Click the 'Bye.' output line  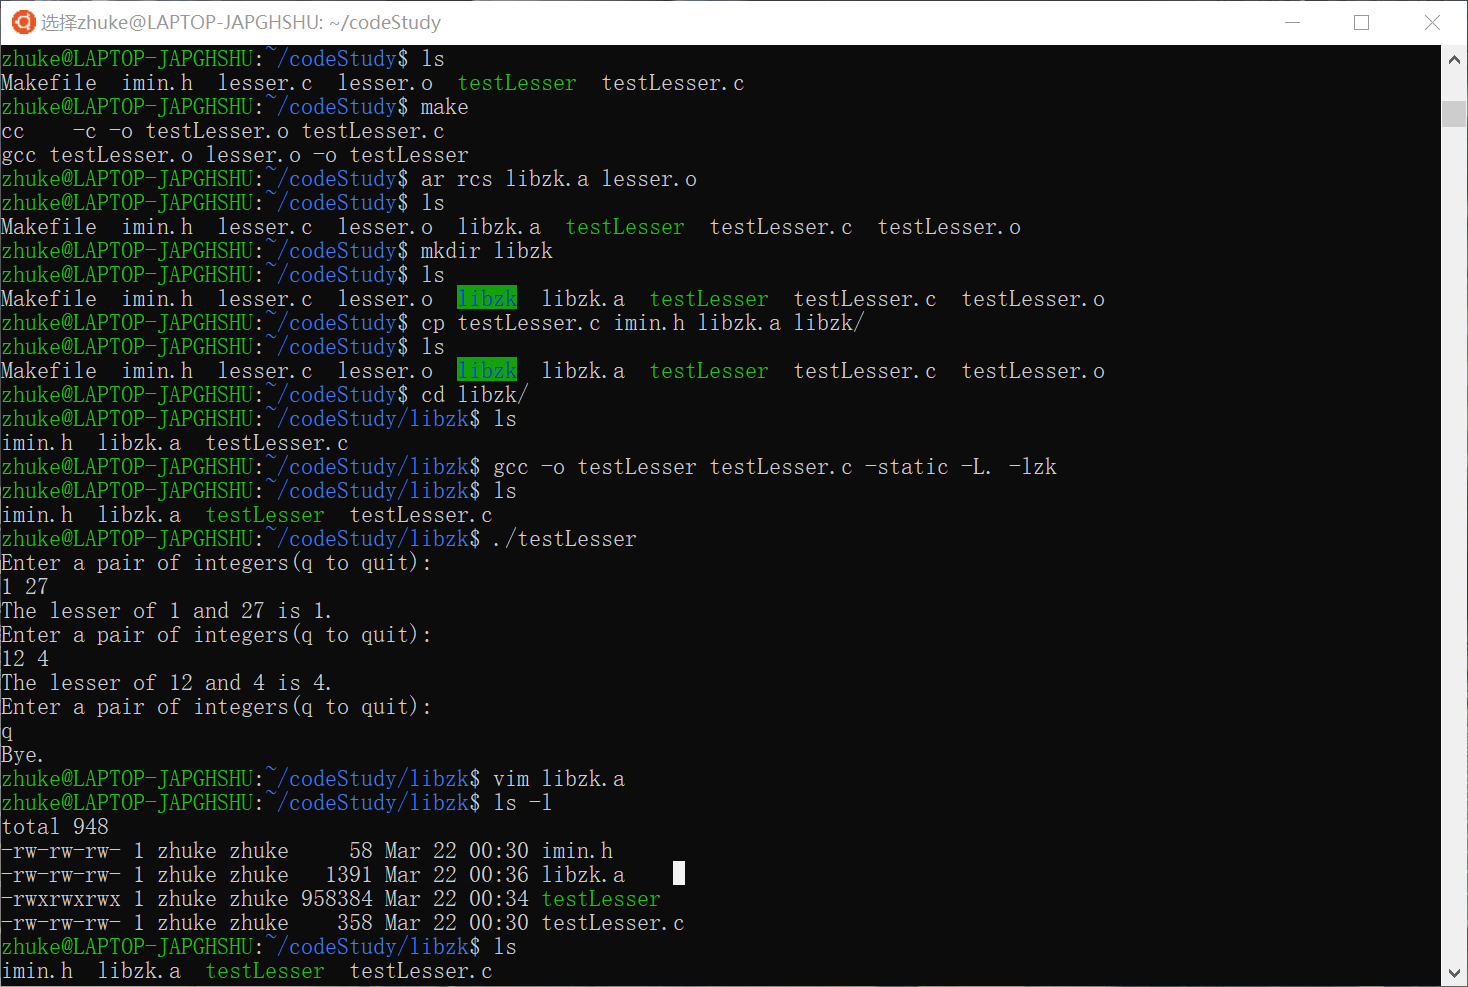[x=22, y=755]
